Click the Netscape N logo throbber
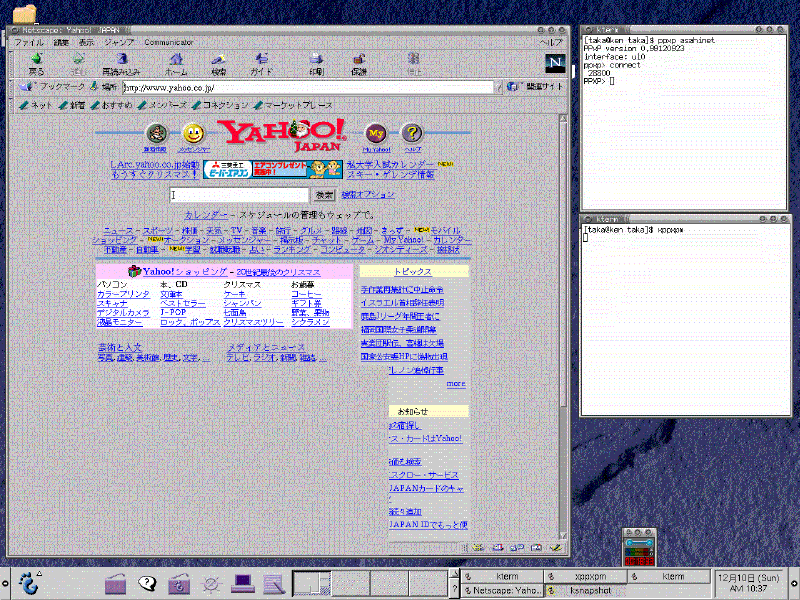Image resolution: width=800 pixels, height=600 pixels. click(x=555, y=63)
